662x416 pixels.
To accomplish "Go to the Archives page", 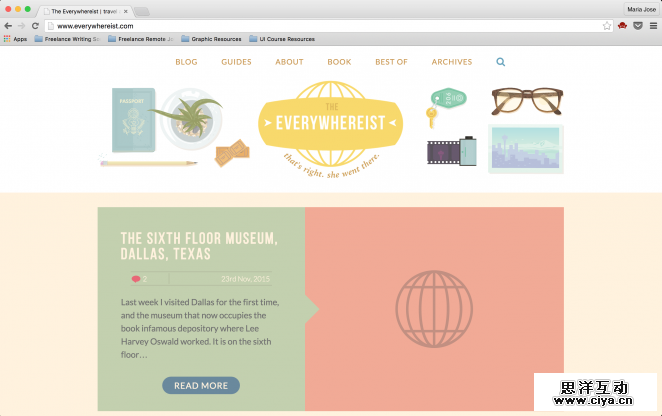I will (x=452, y=62).
